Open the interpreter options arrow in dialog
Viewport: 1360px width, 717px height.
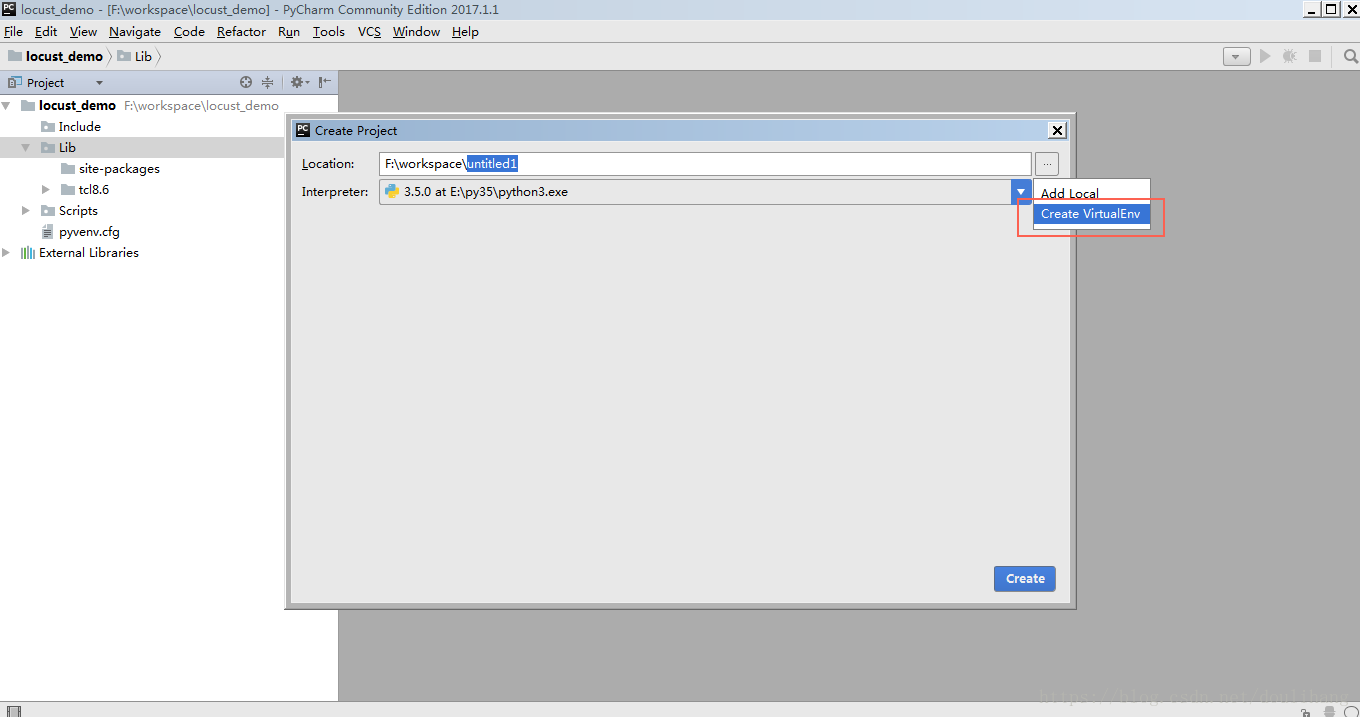(1020, 192)
